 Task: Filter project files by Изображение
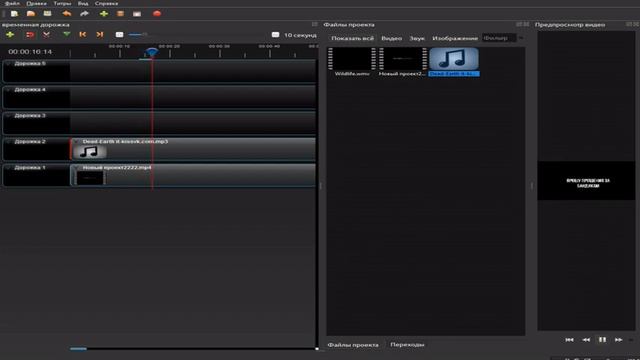coord(455,38)
